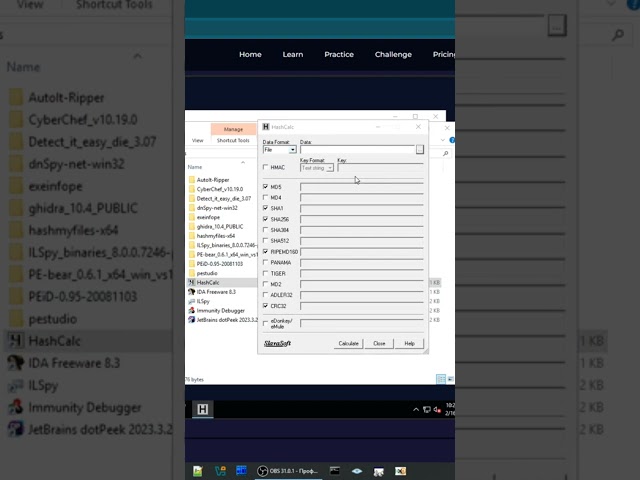Click the rightmost icon on outer taskbar
The height and width of the screenshot is (480, 640).
pyautogui.click(x=400, y=471)
